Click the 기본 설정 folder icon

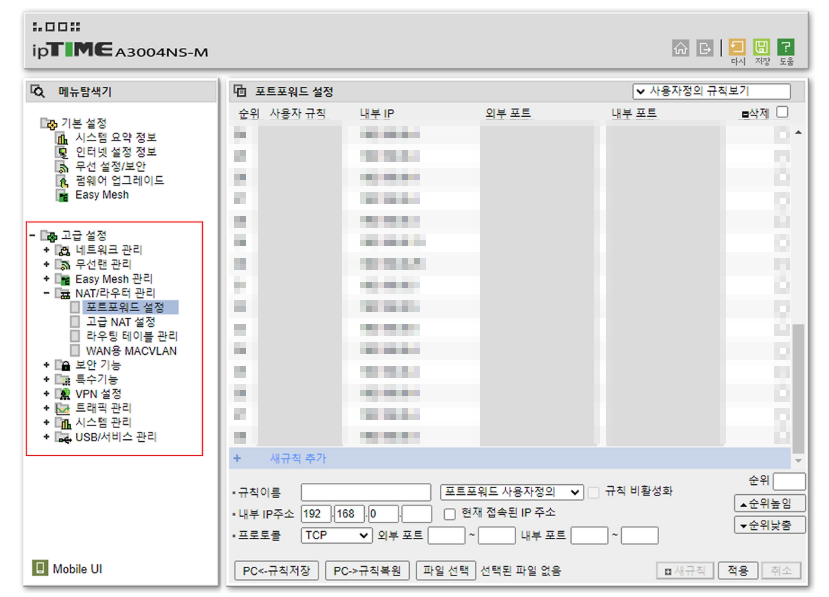[49, 123]
